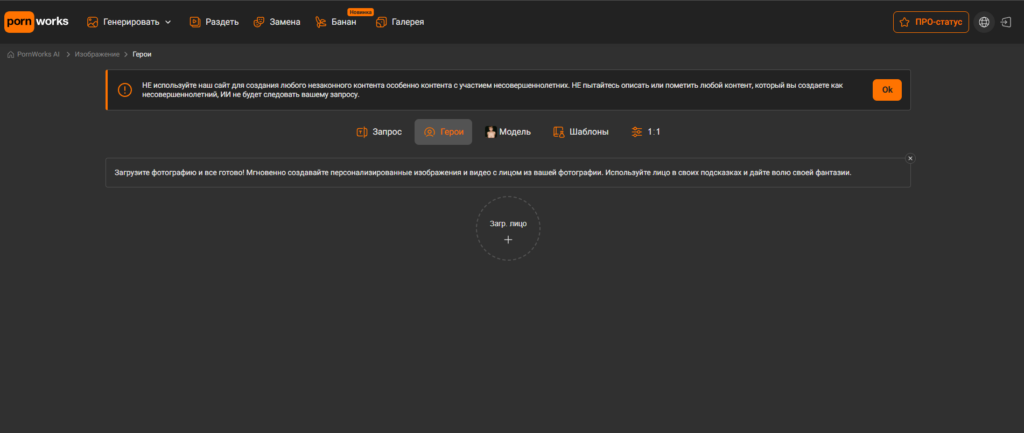The width and height of the screenshot is (1024, 433).
Task: Click the orange warning exclamation icon
Action: tap(125, 90)
